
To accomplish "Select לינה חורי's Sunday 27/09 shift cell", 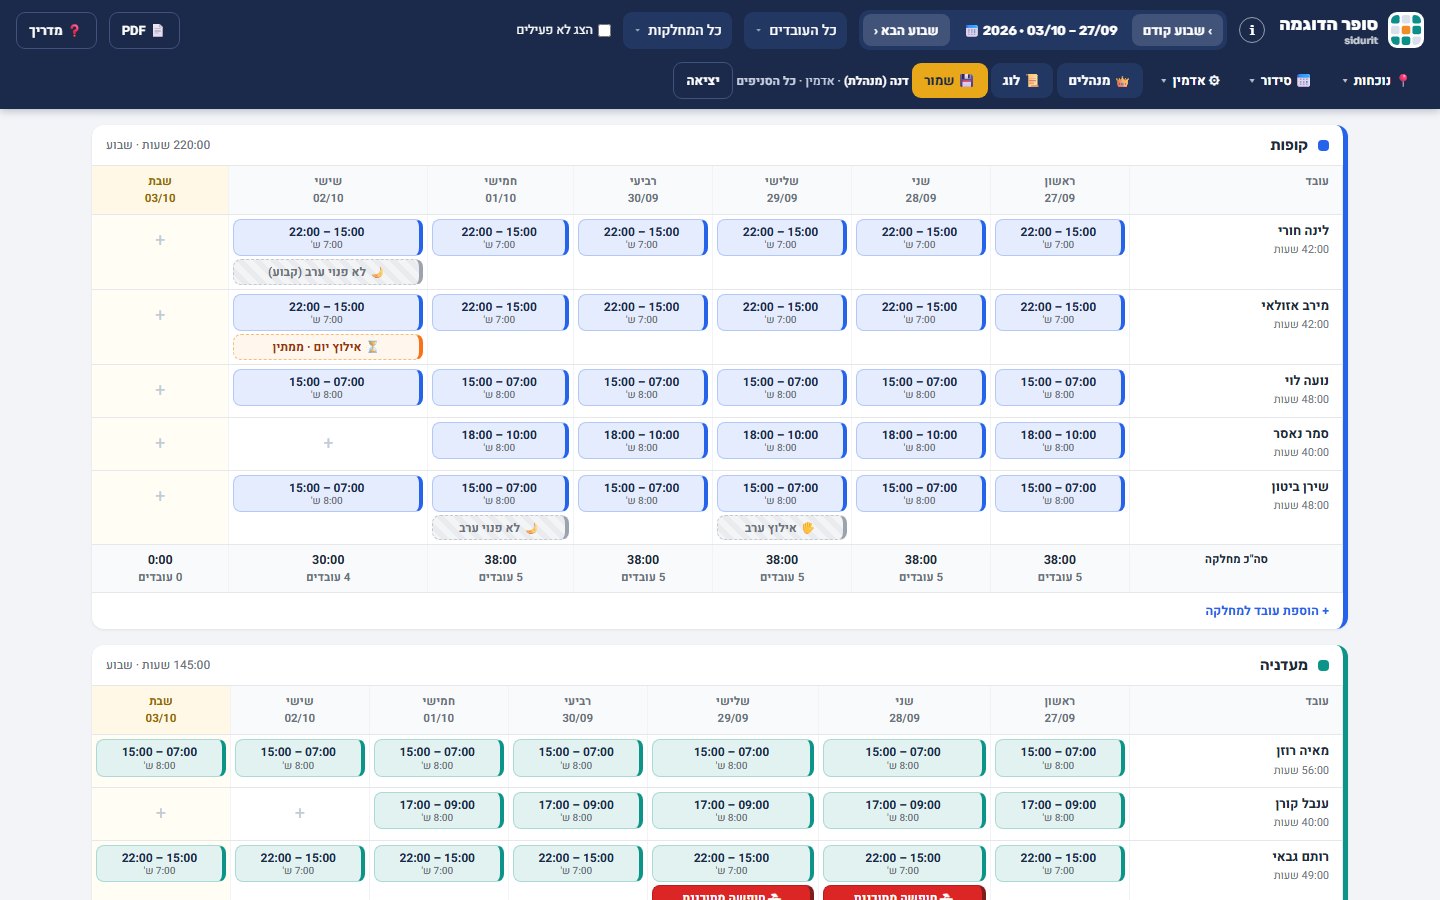I will (x=1060, y=238).
